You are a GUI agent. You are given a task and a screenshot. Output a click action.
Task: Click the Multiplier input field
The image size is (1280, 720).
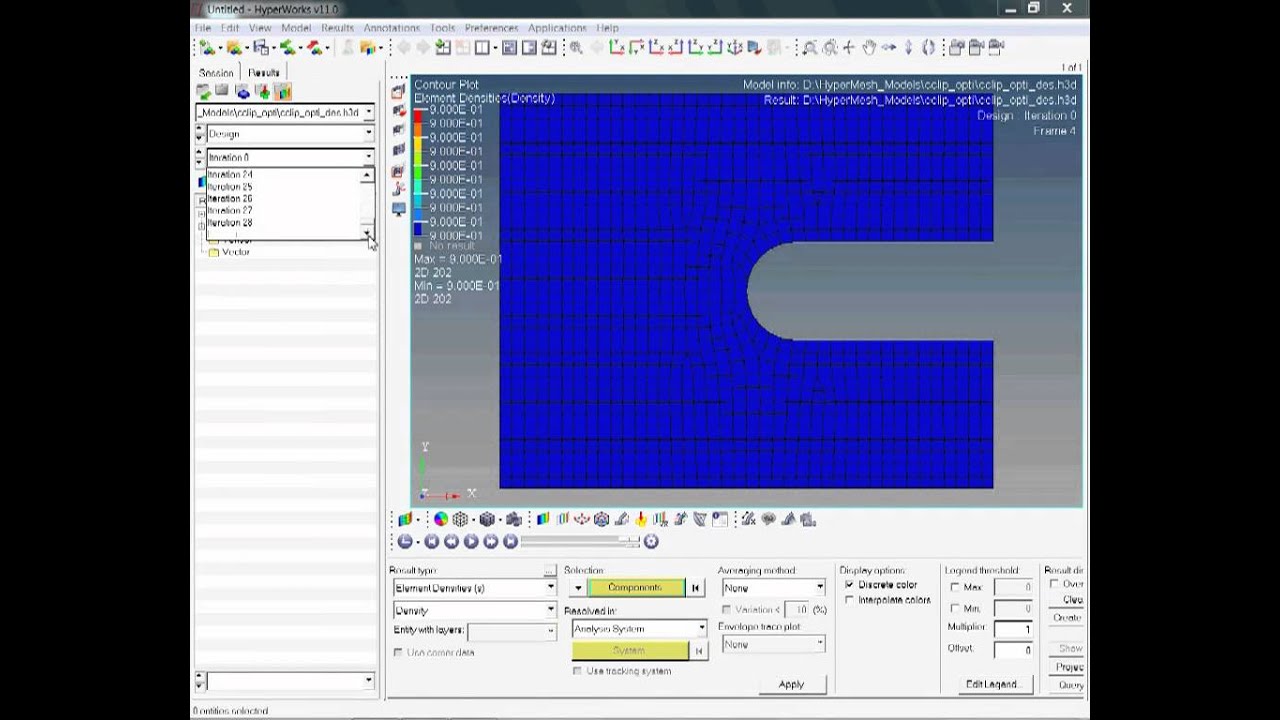click(1013, 628)
